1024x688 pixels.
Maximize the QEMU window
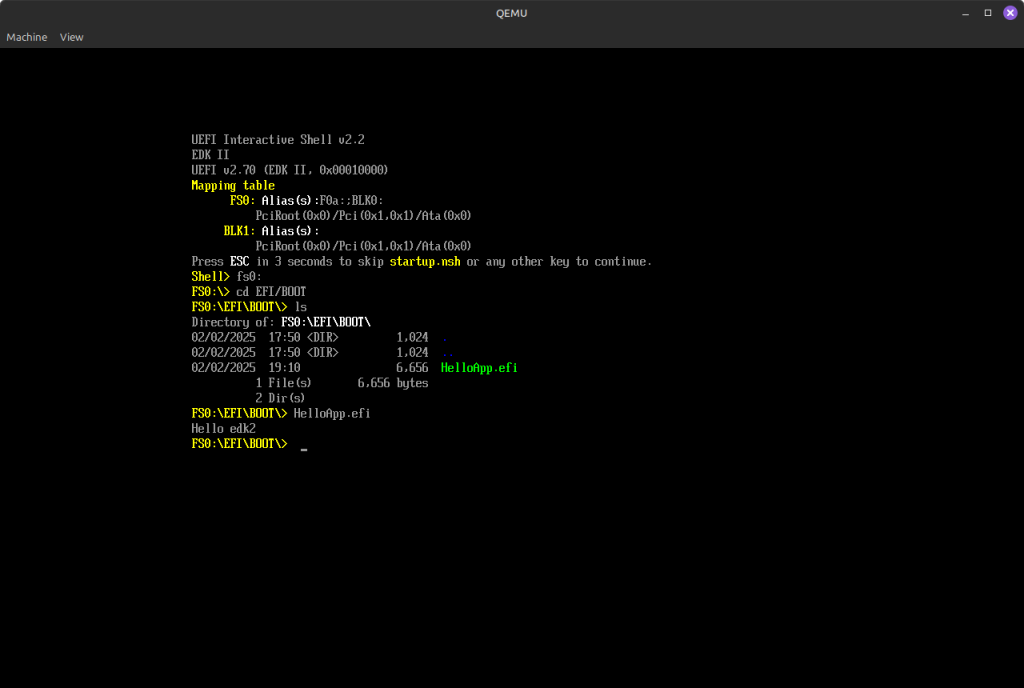coord(988,12)
